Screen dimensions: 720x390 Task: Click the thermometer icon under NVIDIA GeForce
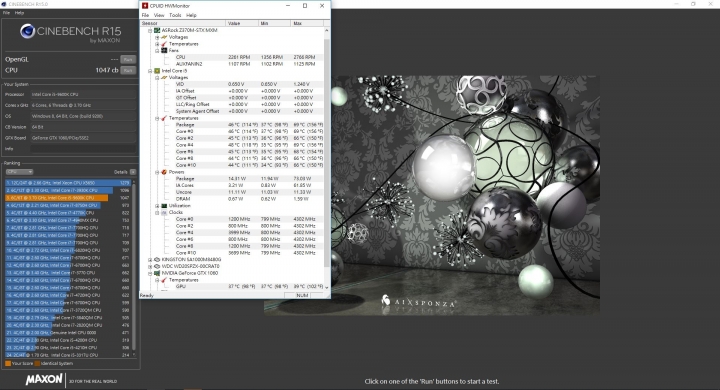(x=164, y=280)
